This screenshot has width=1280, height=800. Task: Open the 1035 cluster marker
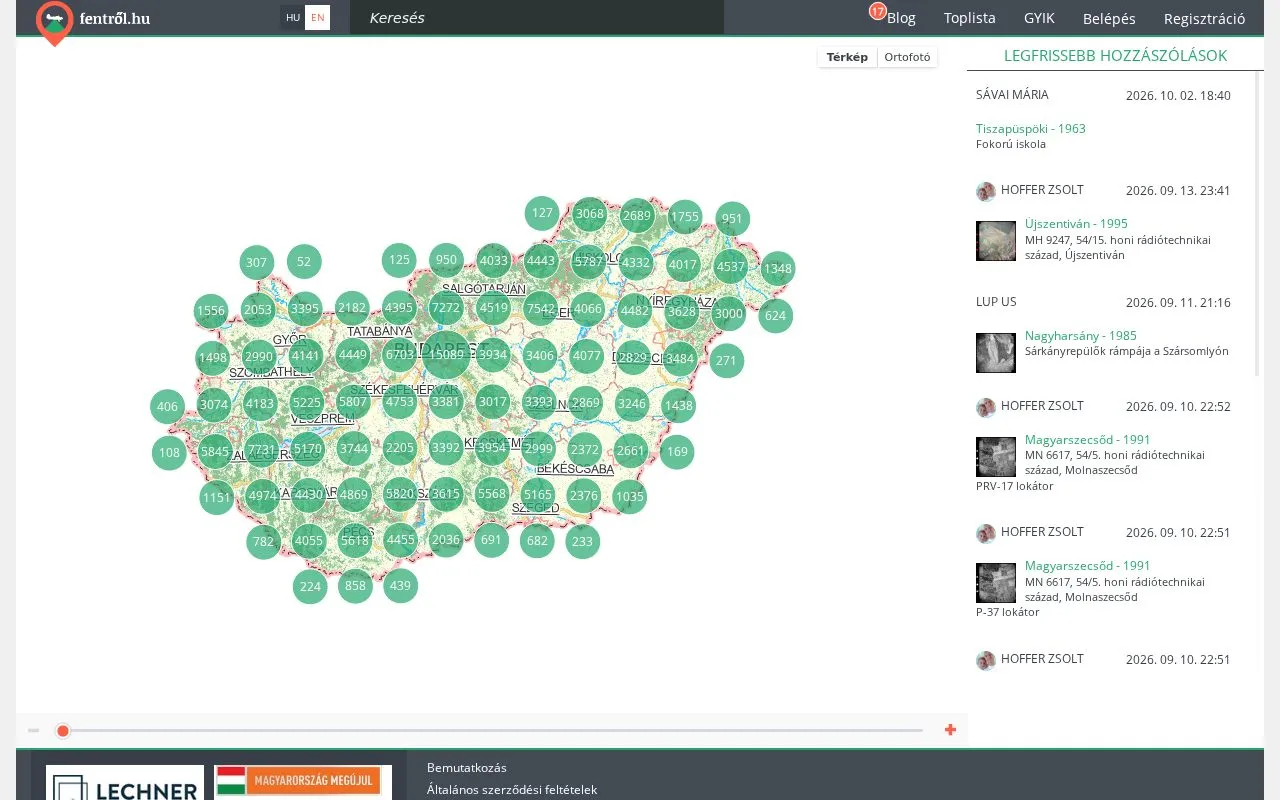click(629, 497)
